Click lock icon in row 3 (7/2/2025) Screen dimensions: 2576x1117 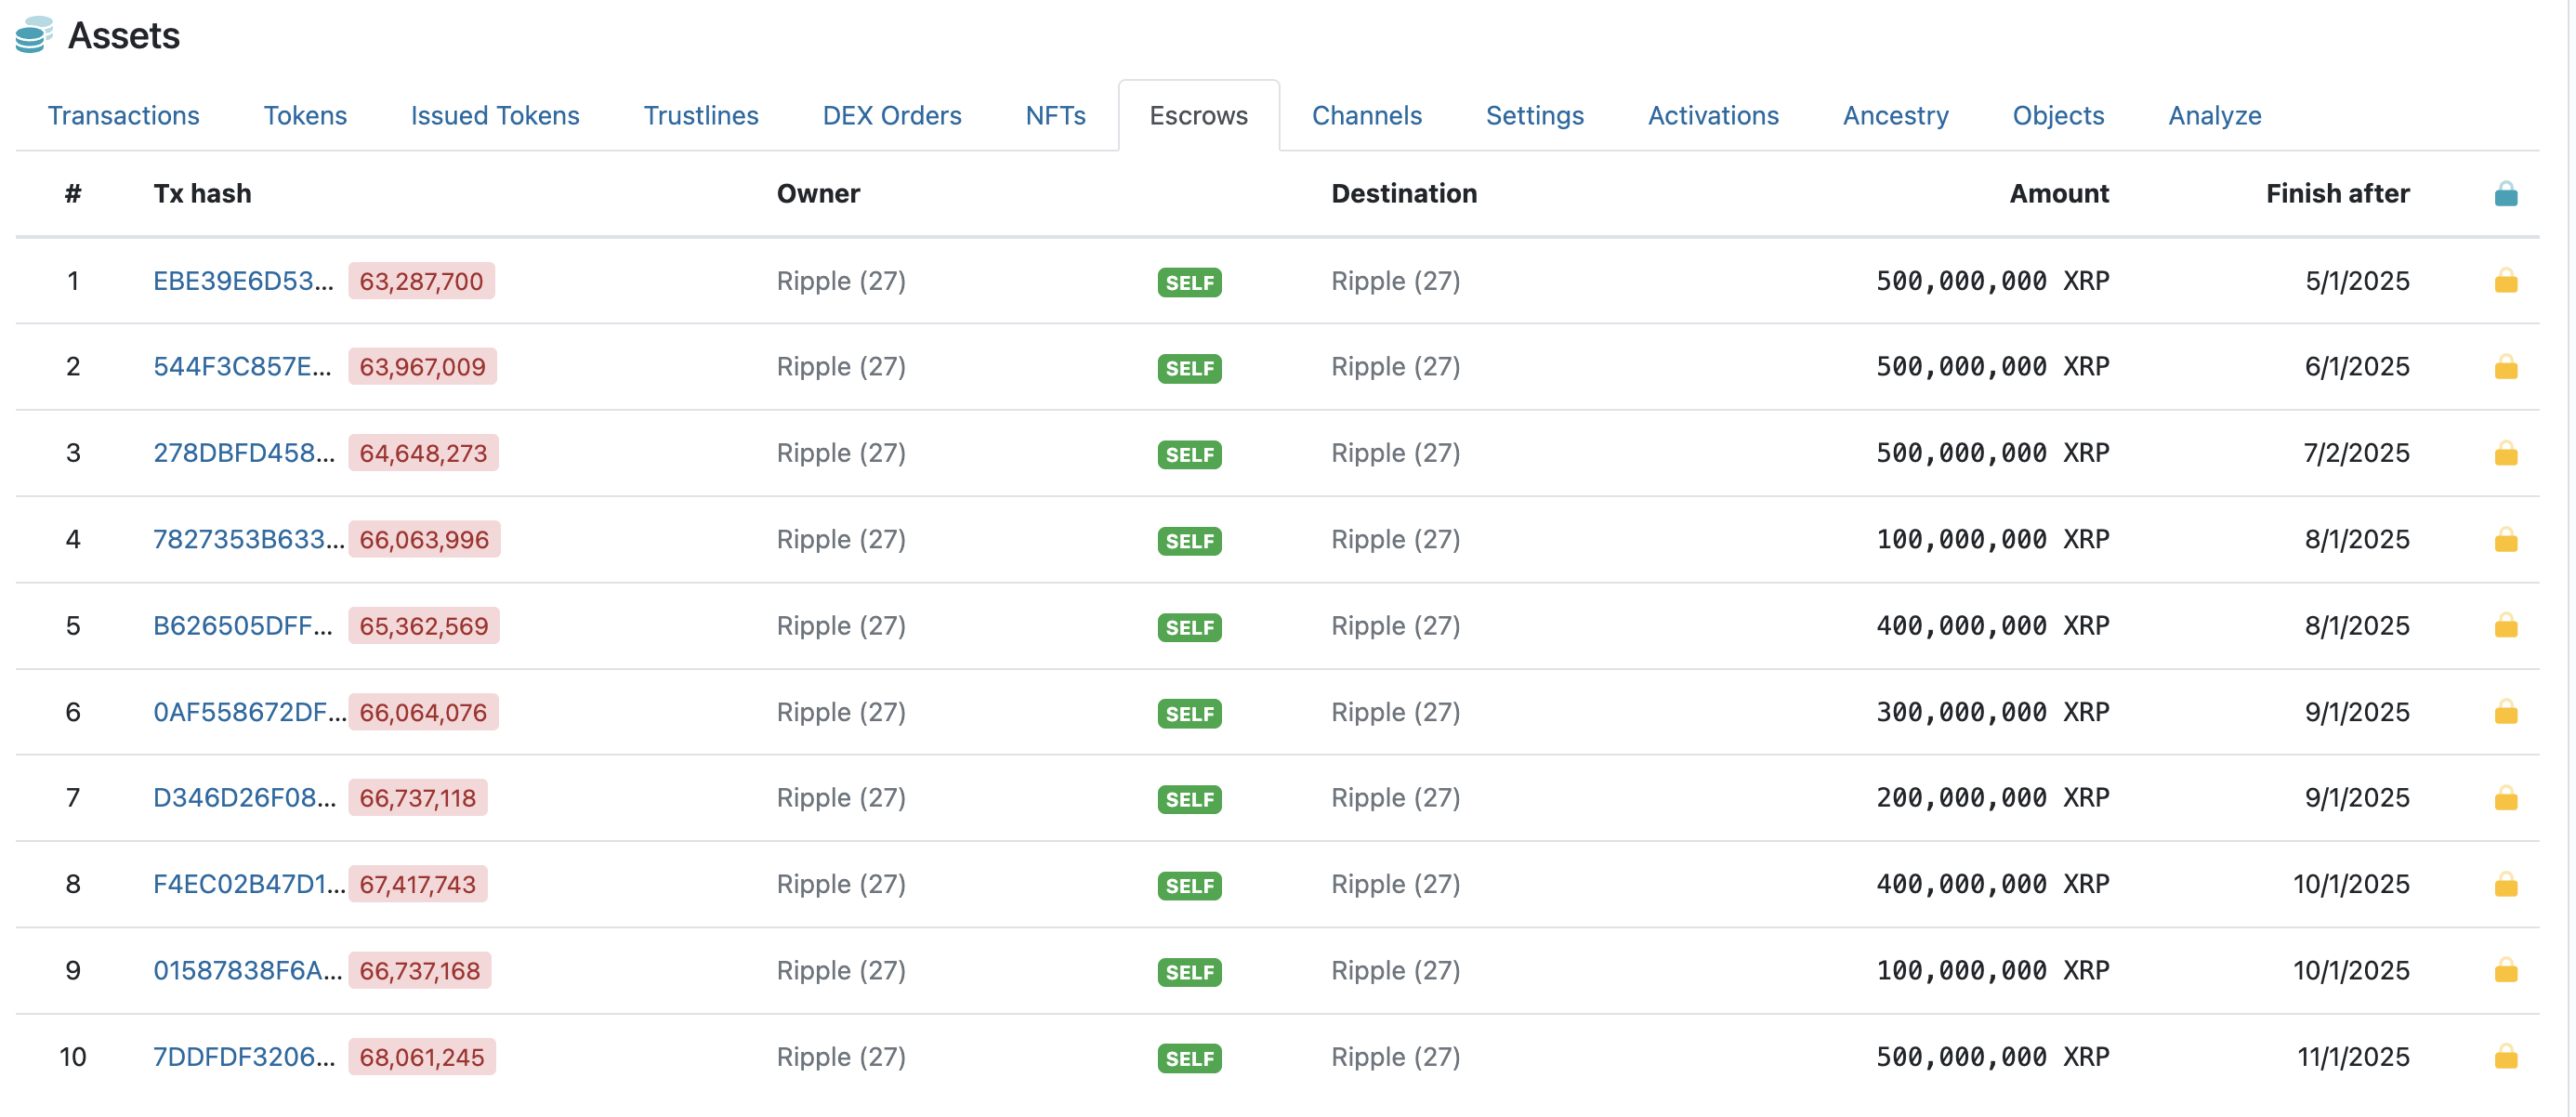tap(2505, 453)
